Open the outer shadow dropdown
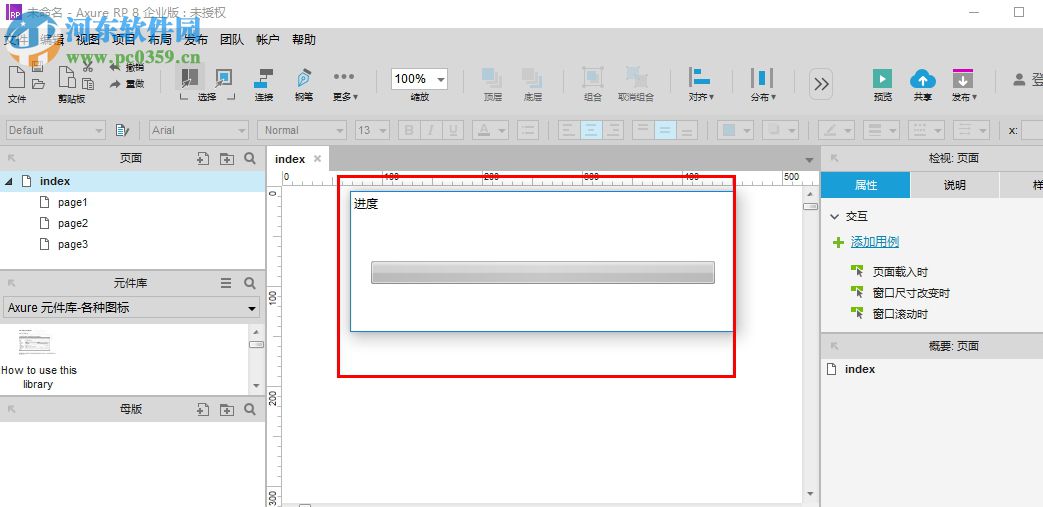 pyautogui.click(x=780, y=130)
